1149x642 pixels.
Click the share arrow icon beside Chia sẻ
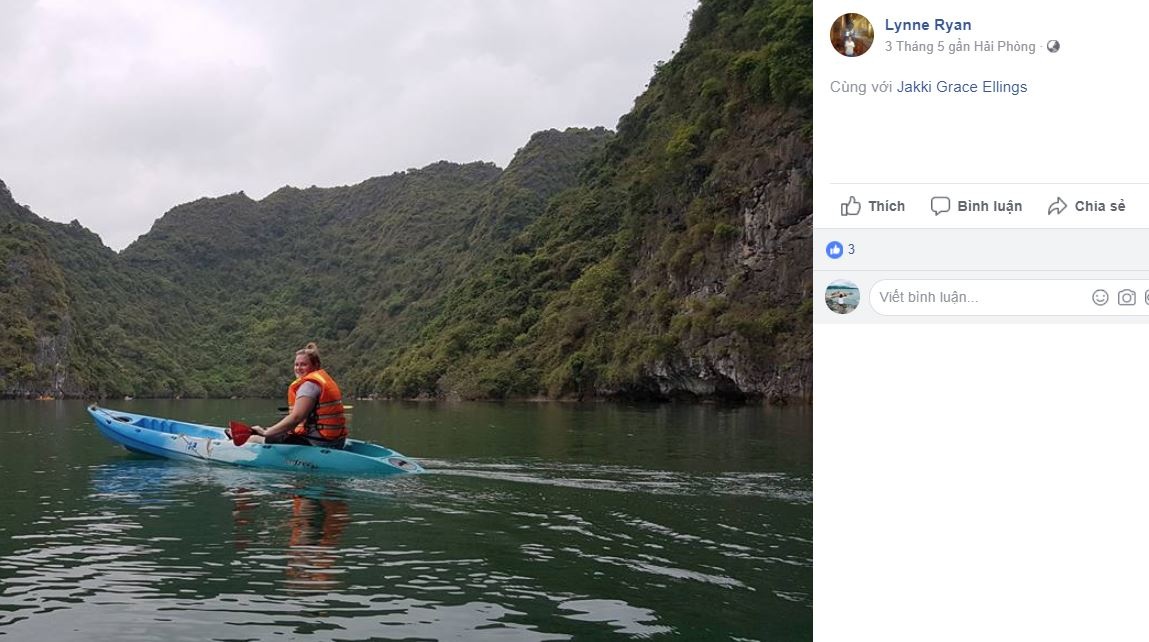[1055, 205]
